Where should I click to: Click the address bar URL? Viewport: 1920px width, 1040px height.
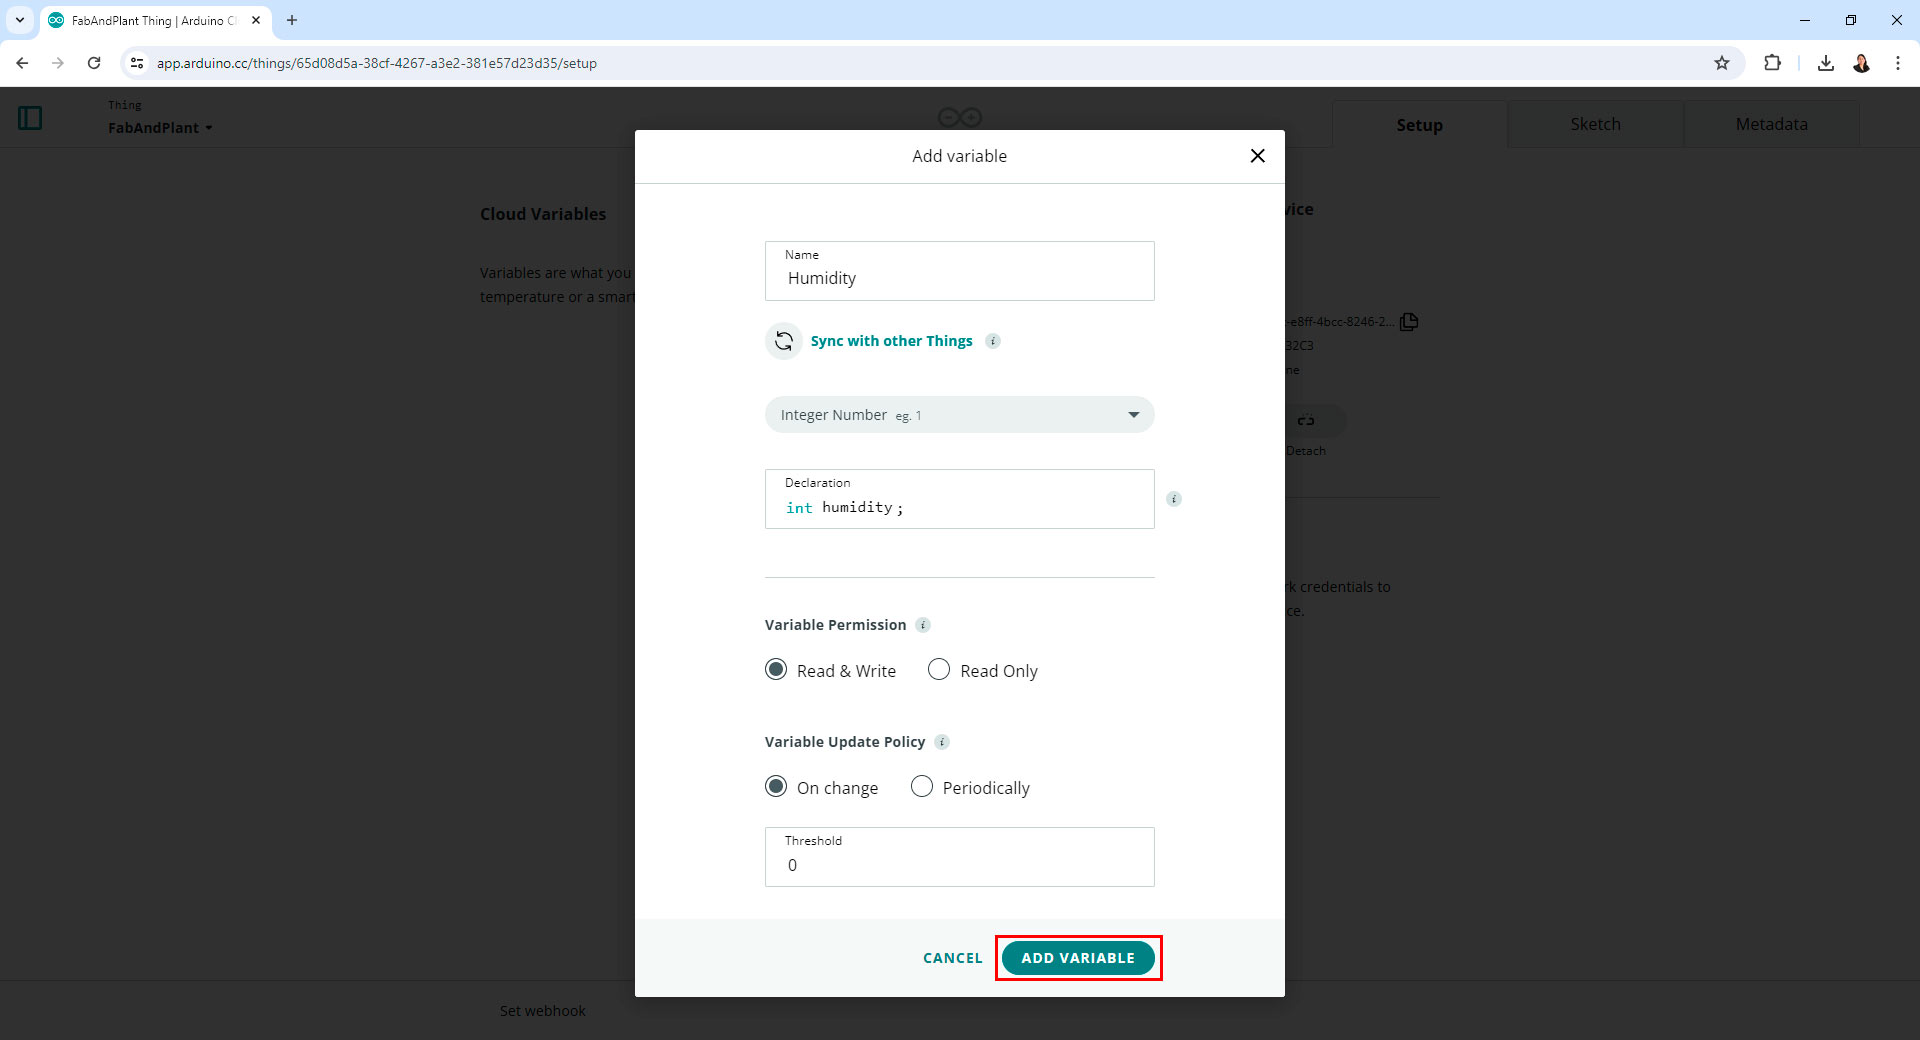(376, 63)
